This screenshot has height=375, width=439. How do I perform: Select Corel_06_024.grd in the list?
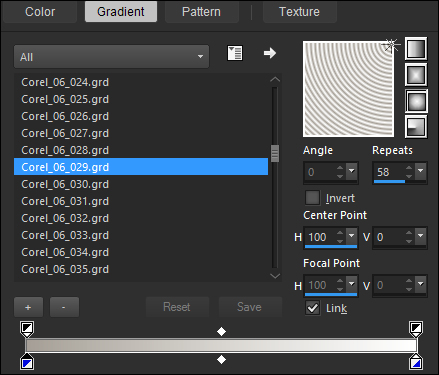(x=141, y=82)
